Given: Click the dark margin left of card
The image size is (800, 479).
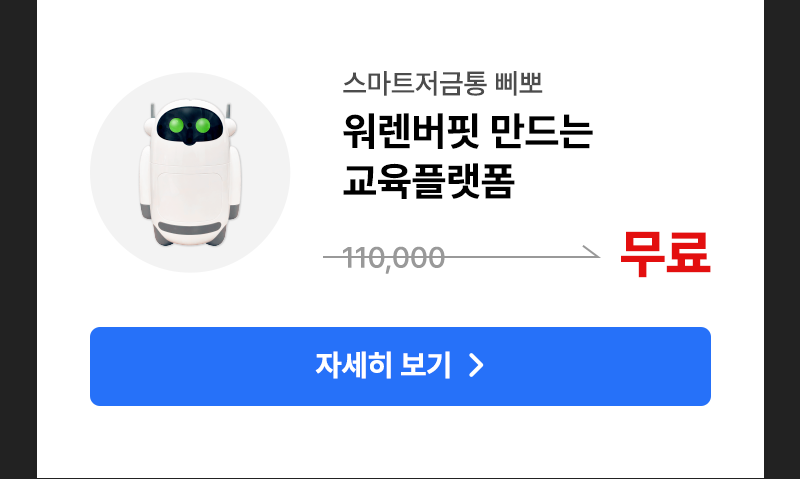Looking at the screenshot, I should pyautogui.click(x=18, y=239).
